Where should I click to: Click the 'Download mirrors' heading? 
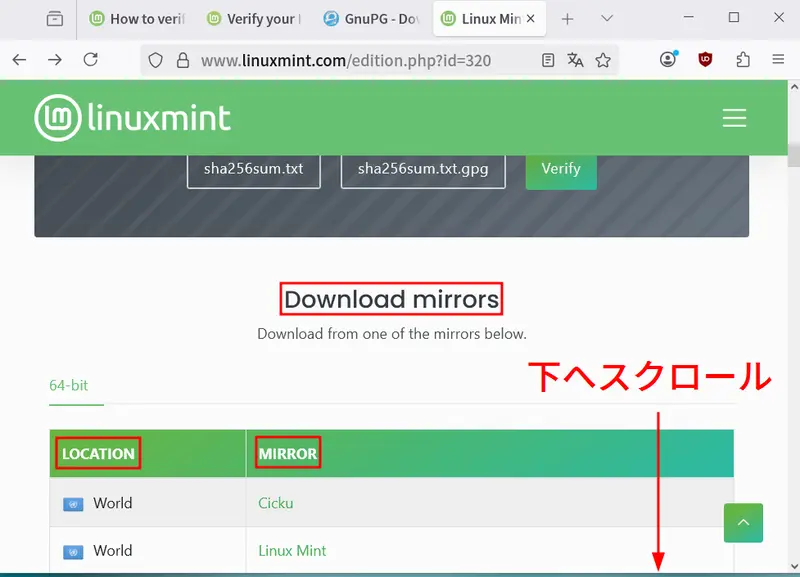[391, 299]
